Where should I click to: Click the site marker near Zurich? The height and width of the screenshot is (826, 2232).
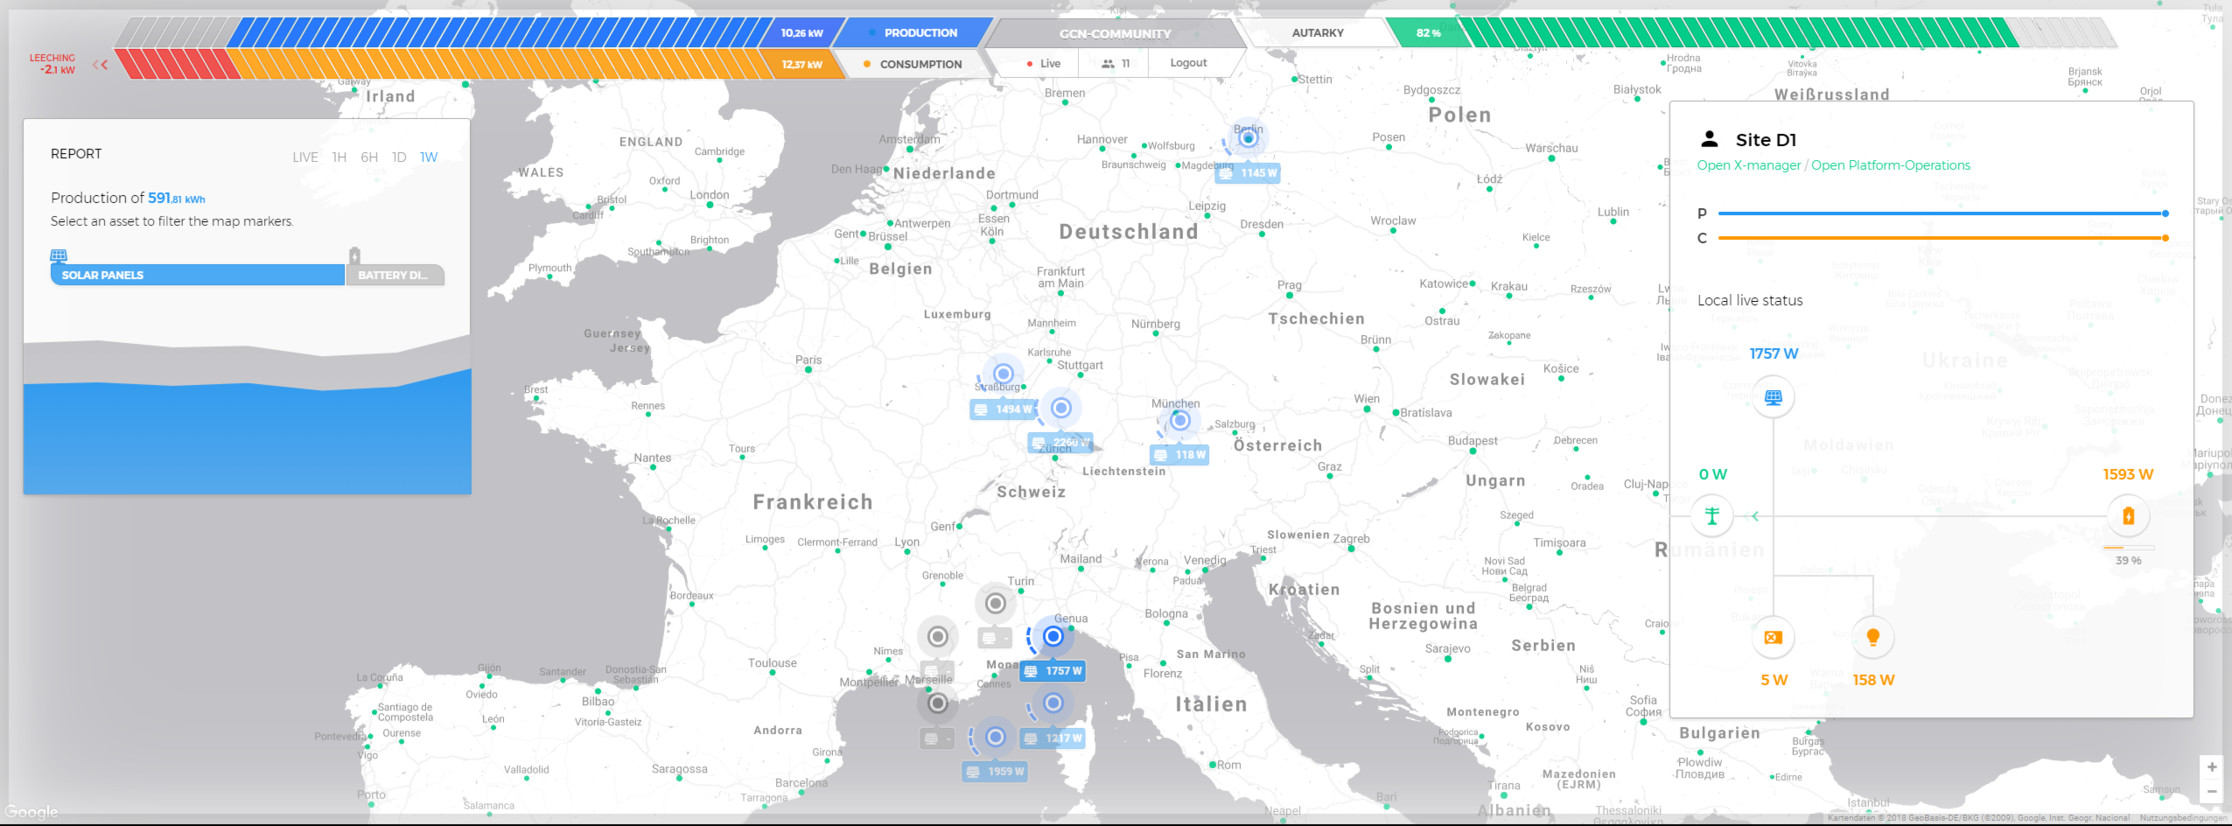1061,408
